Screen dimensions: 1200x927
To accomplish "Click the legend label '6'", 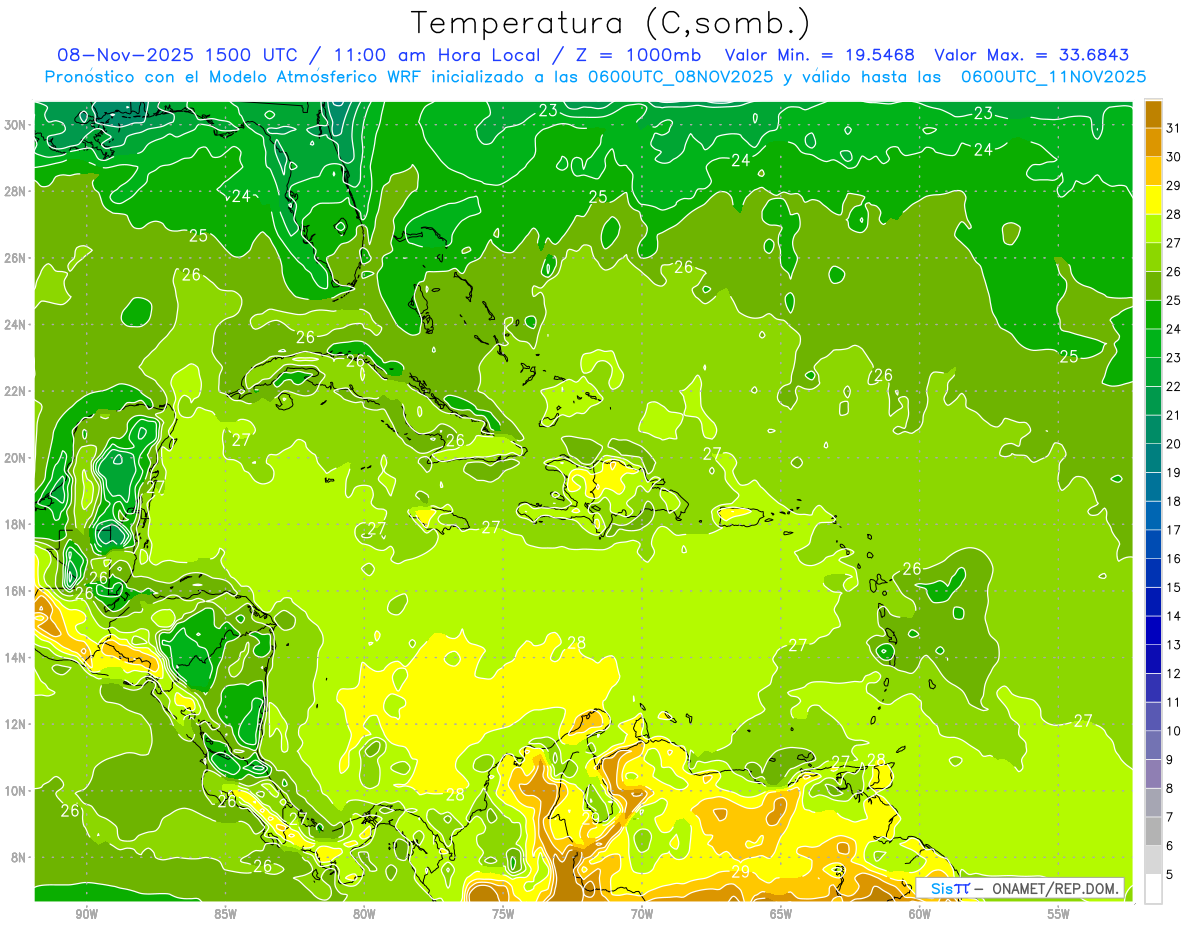I will coord(1170,846).
